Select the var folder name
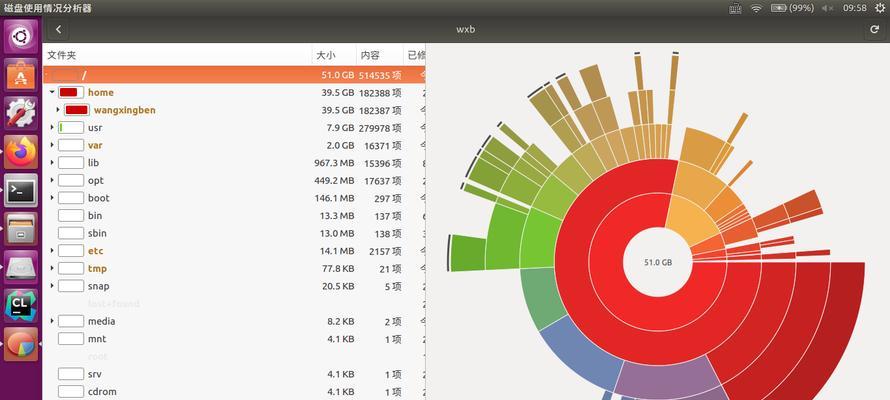The image size is (890, 400). [x=95, y=145]
